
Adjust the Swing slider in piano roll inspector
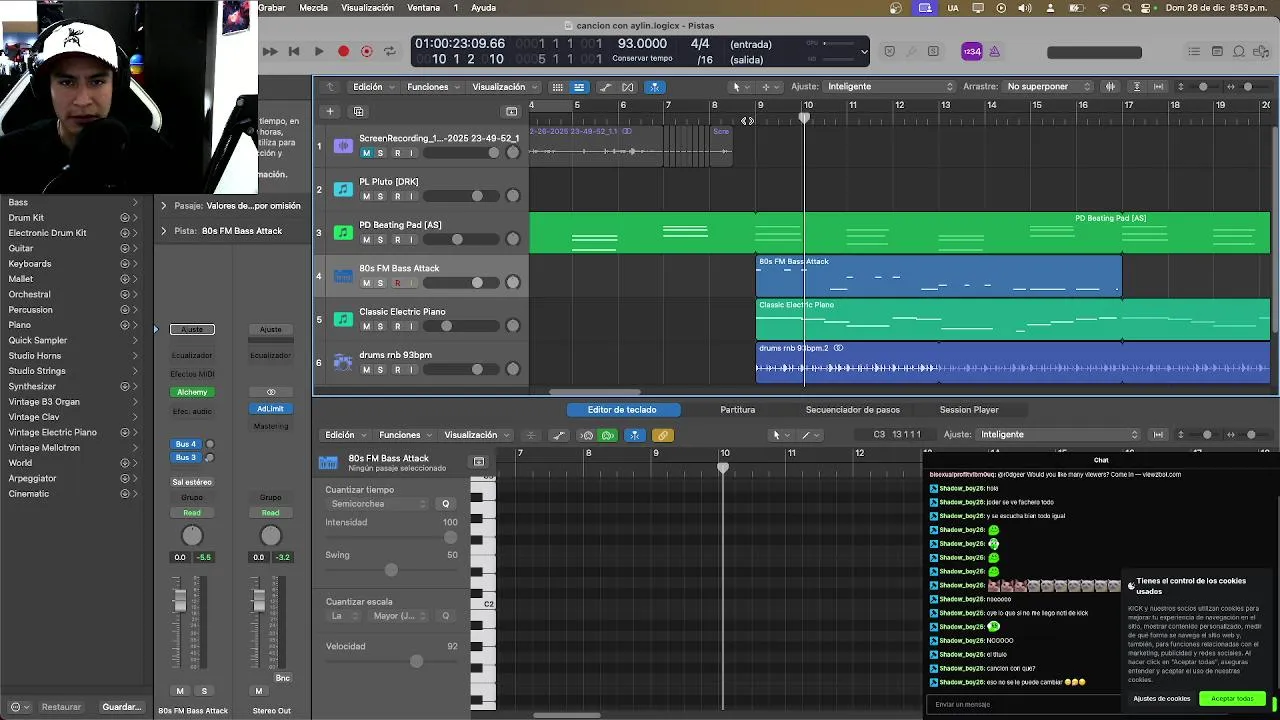point(391,570)
